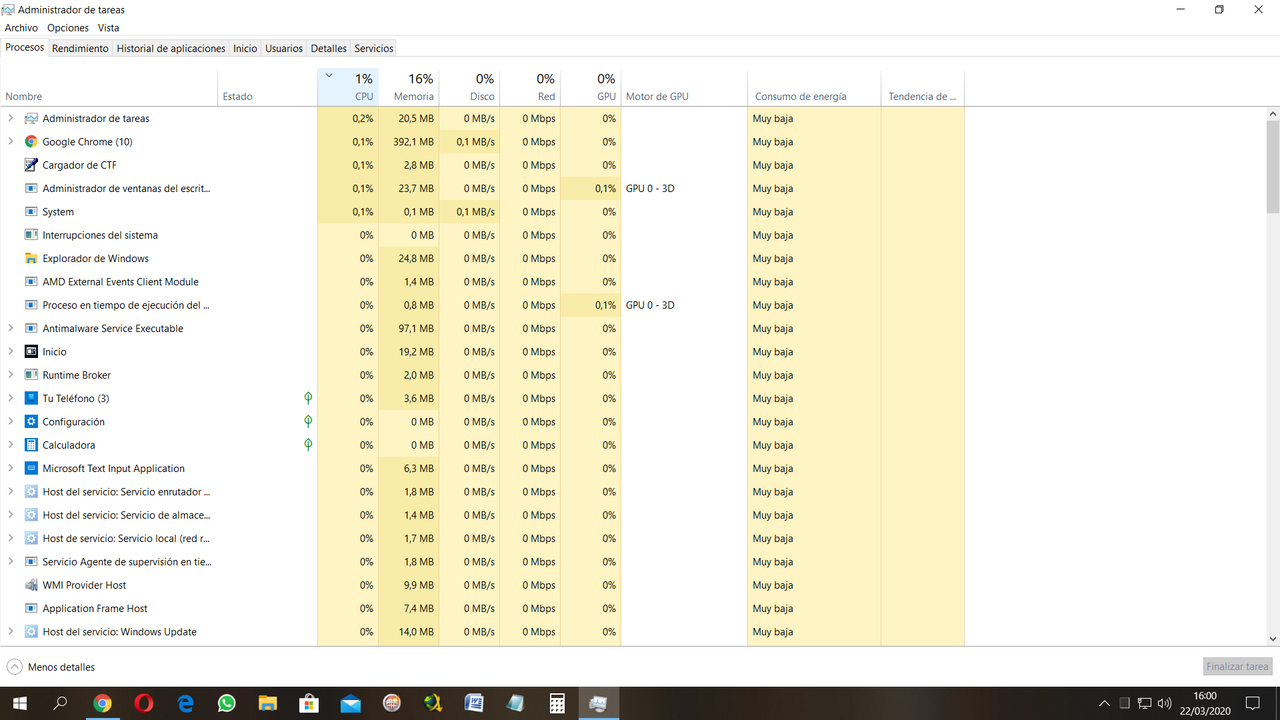Image resolution: width=1280 pixels, height=720 pixels.
Task: Sort processes by the CPU column header
Action: (x=348, y=88)
